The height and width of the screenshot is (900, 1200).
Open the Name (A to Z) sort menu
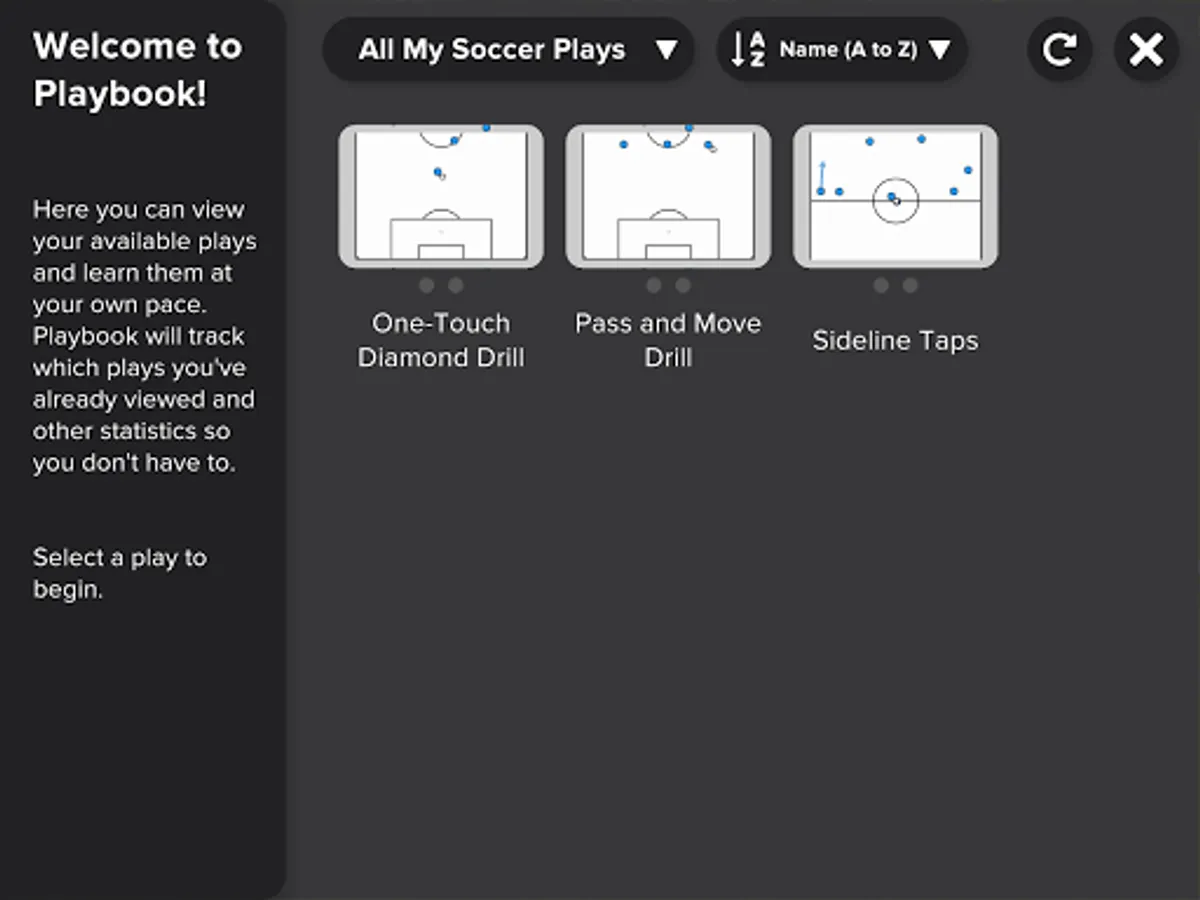point(848,49)
